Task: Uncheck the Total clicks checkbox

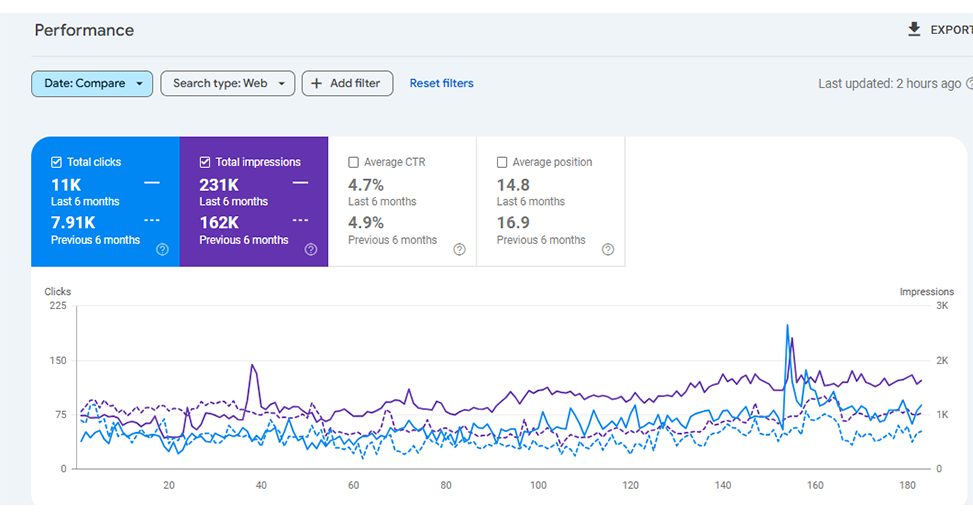Action: click(x=57, y=162)
